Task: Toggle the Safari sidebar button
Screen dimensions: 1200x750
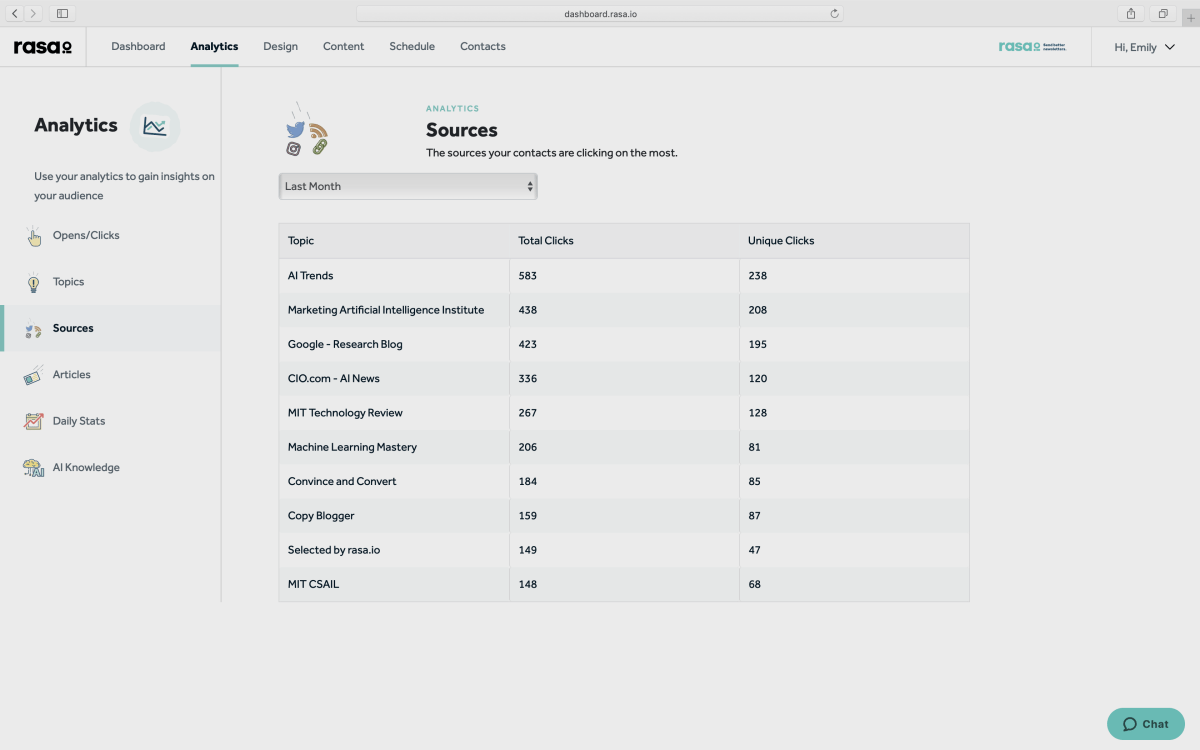Action: (62, 13)
